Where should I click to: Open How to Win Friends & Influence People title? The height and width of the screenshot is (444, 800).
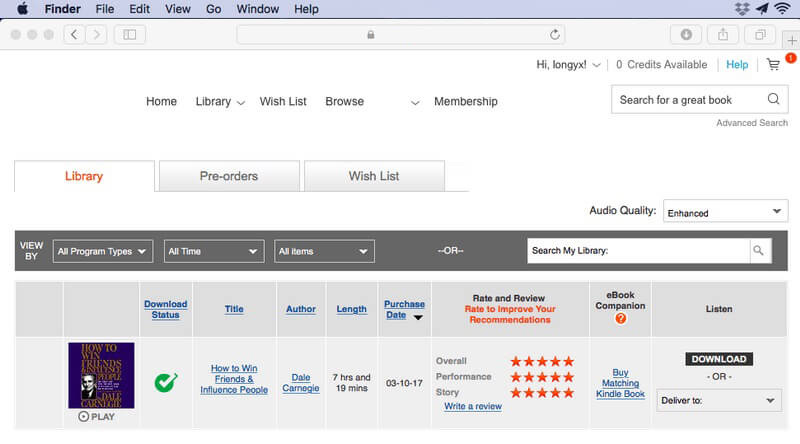click(x=234, y=379)
